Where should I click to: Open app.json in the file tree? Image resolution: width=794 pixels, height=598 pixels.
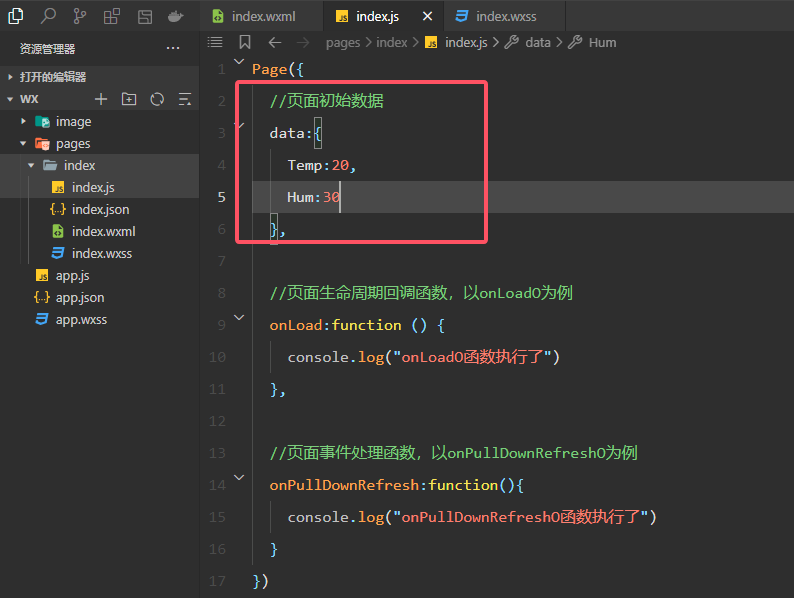(x=79, y=297)
